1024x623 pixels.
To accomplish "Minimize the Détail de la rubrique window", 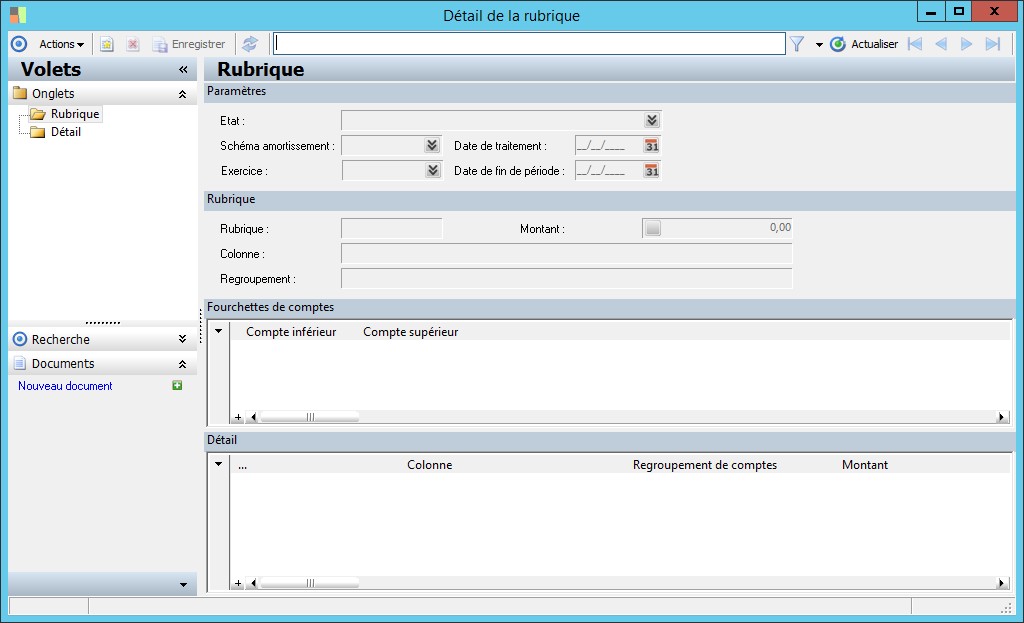I will tap(931, 11).
